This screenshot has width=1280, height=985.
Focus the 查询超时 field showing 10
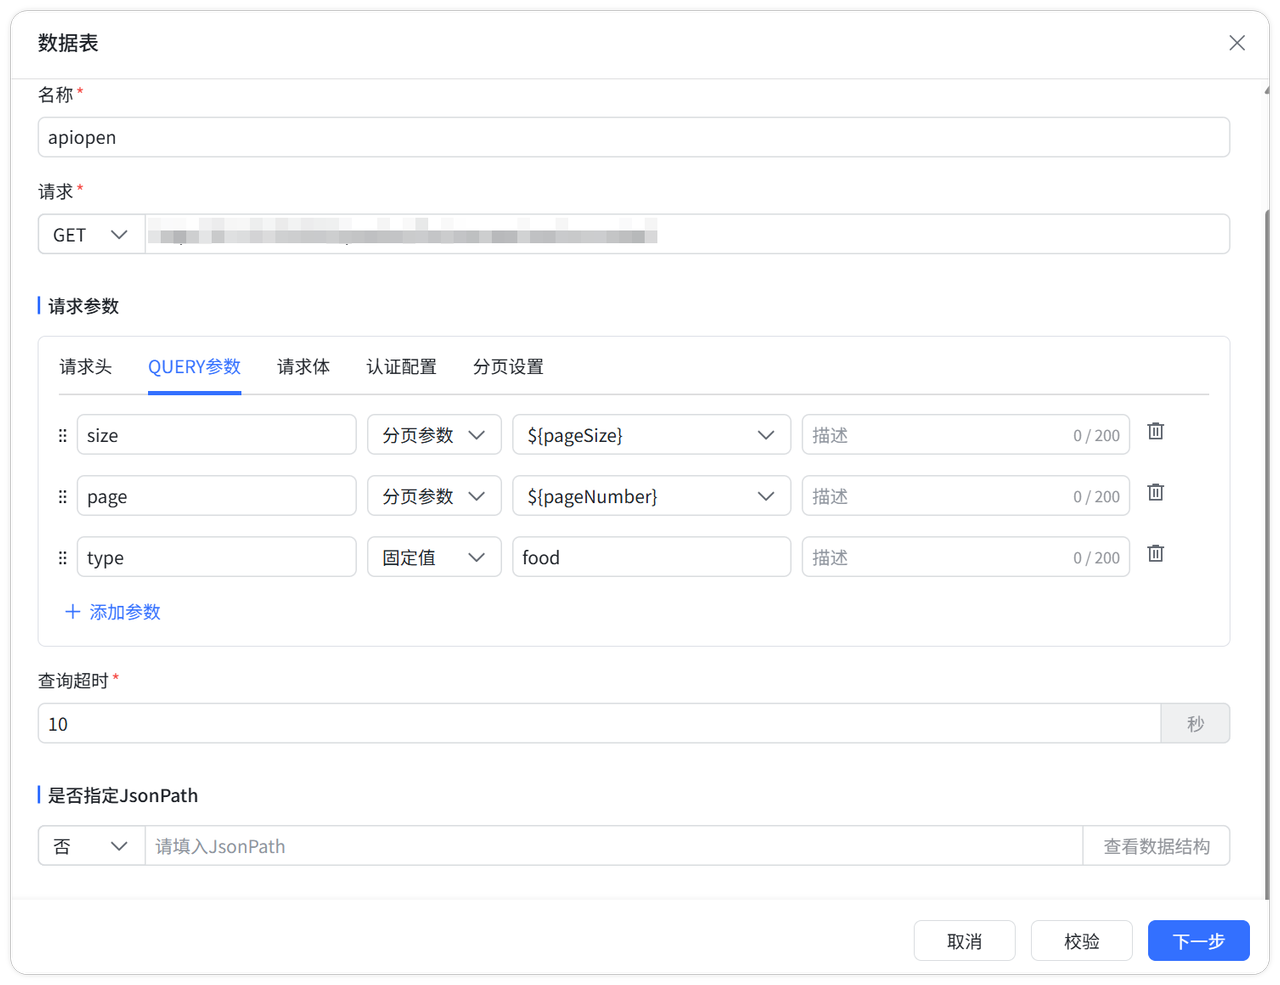pyautogui.click(x=599, y=723)
